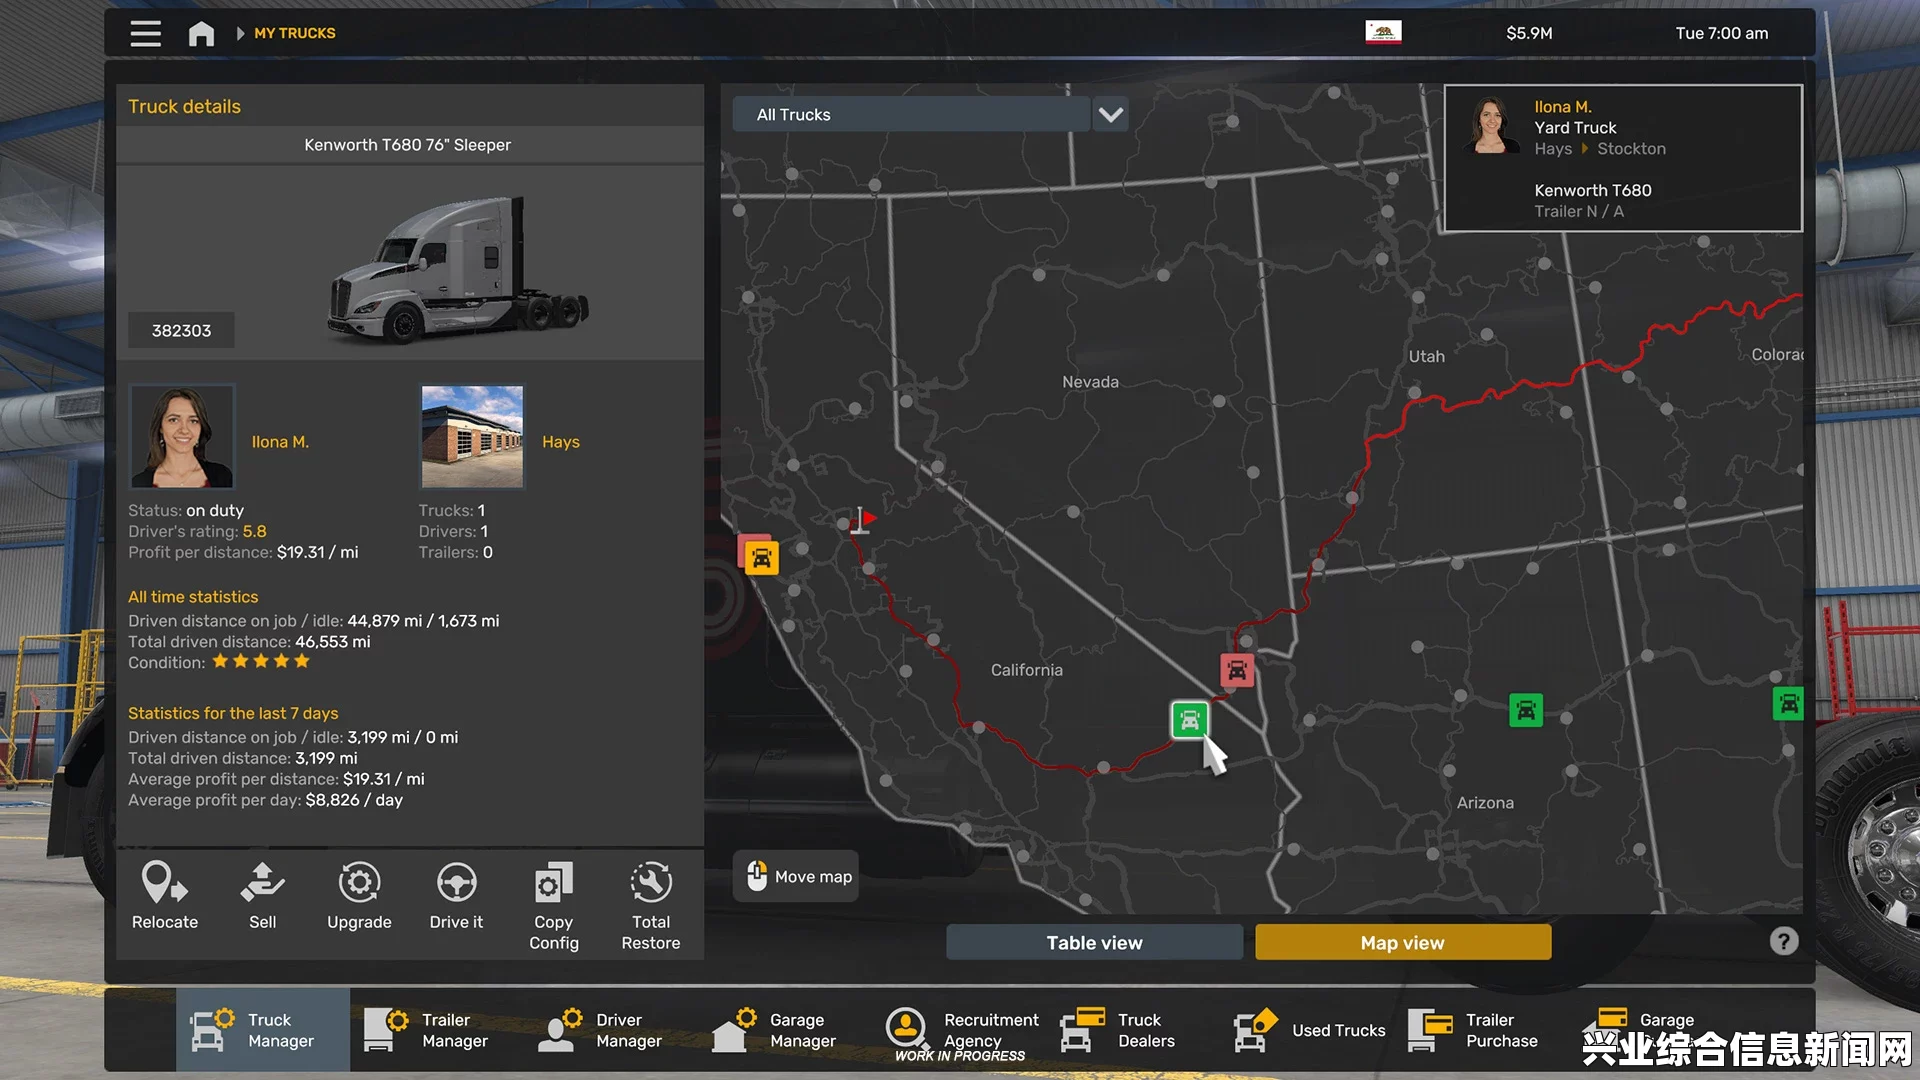Switch to Table view tab
The height and width of the screenshot is (1080, 1920).
coord(1093,942)
